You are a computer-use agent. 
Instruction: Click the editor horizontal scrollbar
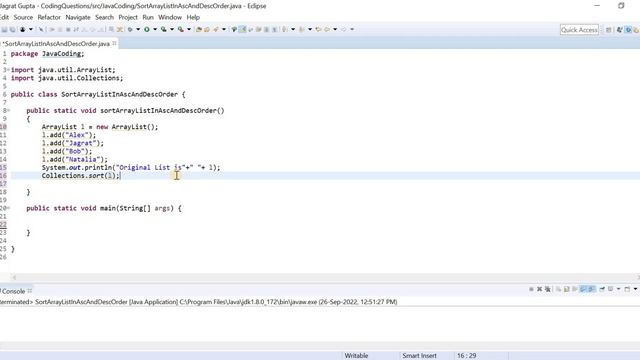(x=324, y=277)
